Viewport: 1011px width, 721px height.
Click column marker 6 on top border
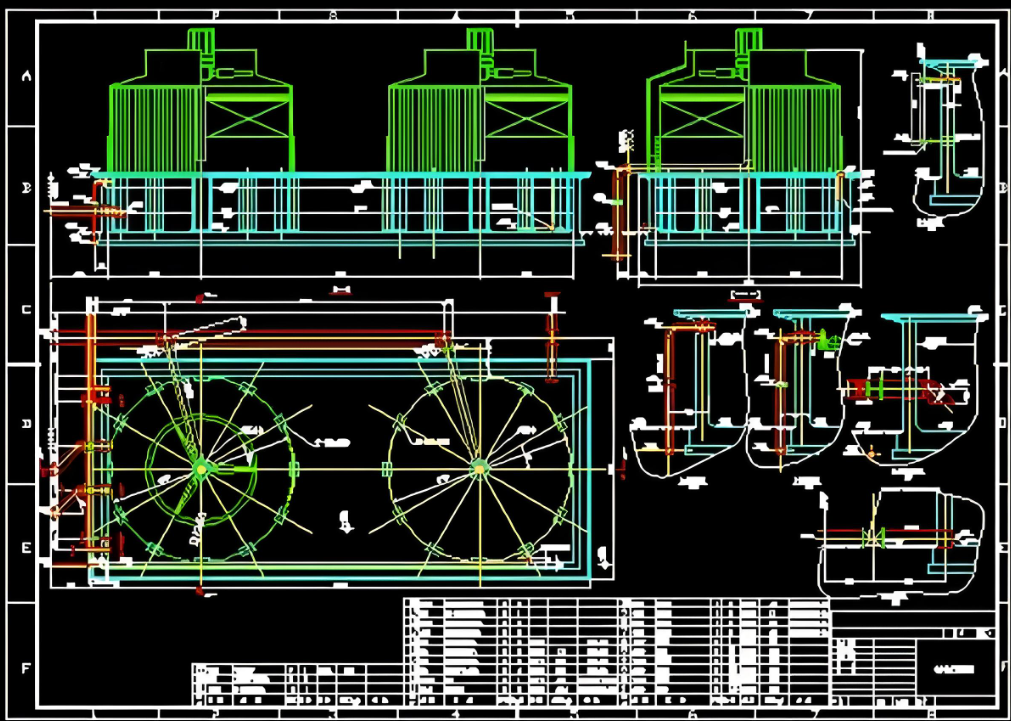point(692,15)
